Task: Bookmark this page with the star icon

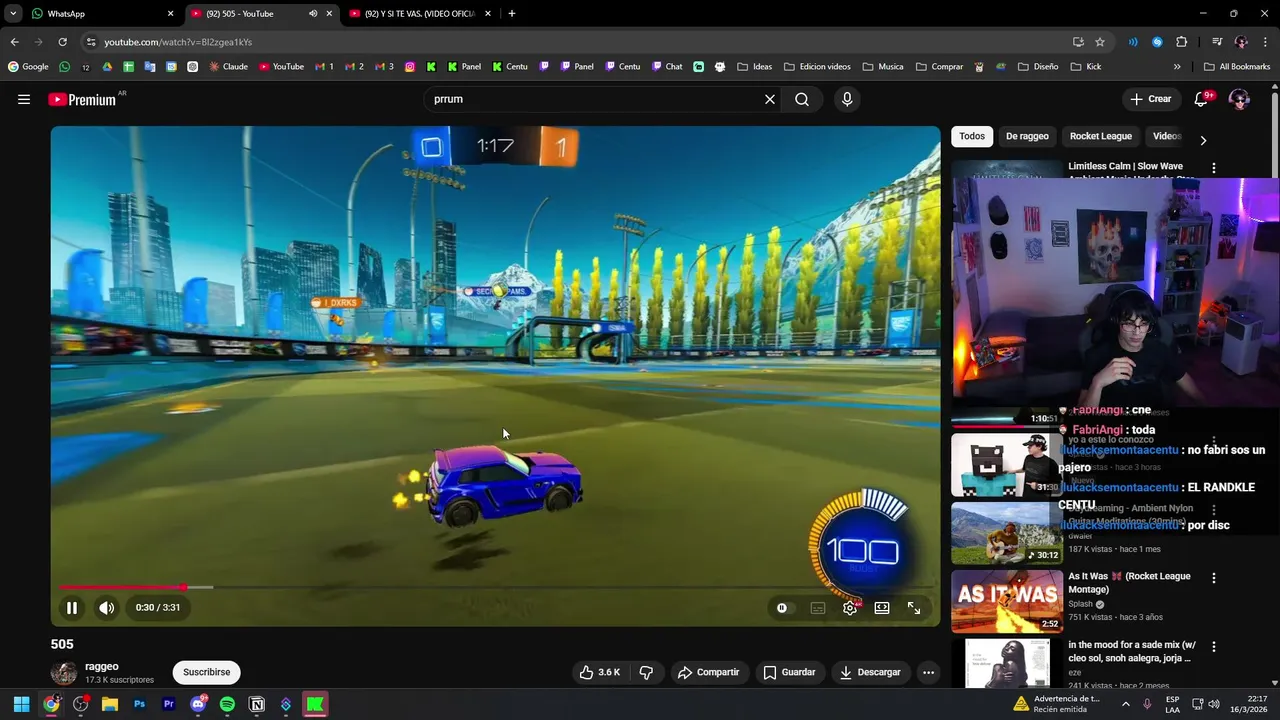Action: [1100, 42]
